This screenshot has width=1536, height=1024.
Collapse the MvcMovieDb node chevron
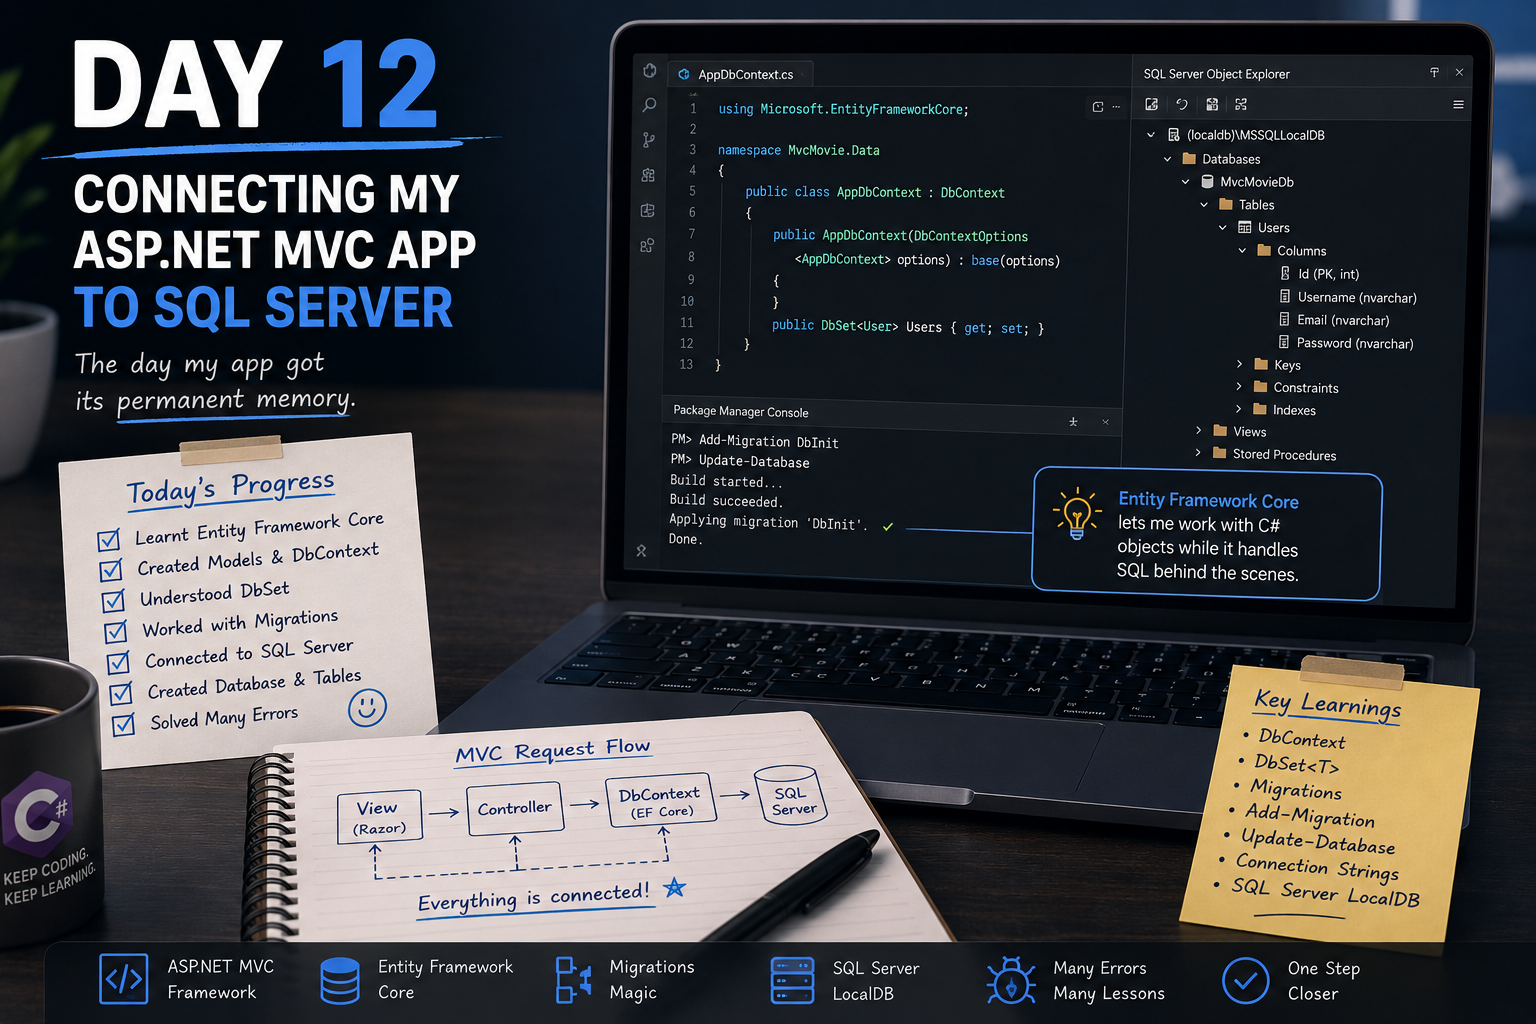[x=1186, y=181]
